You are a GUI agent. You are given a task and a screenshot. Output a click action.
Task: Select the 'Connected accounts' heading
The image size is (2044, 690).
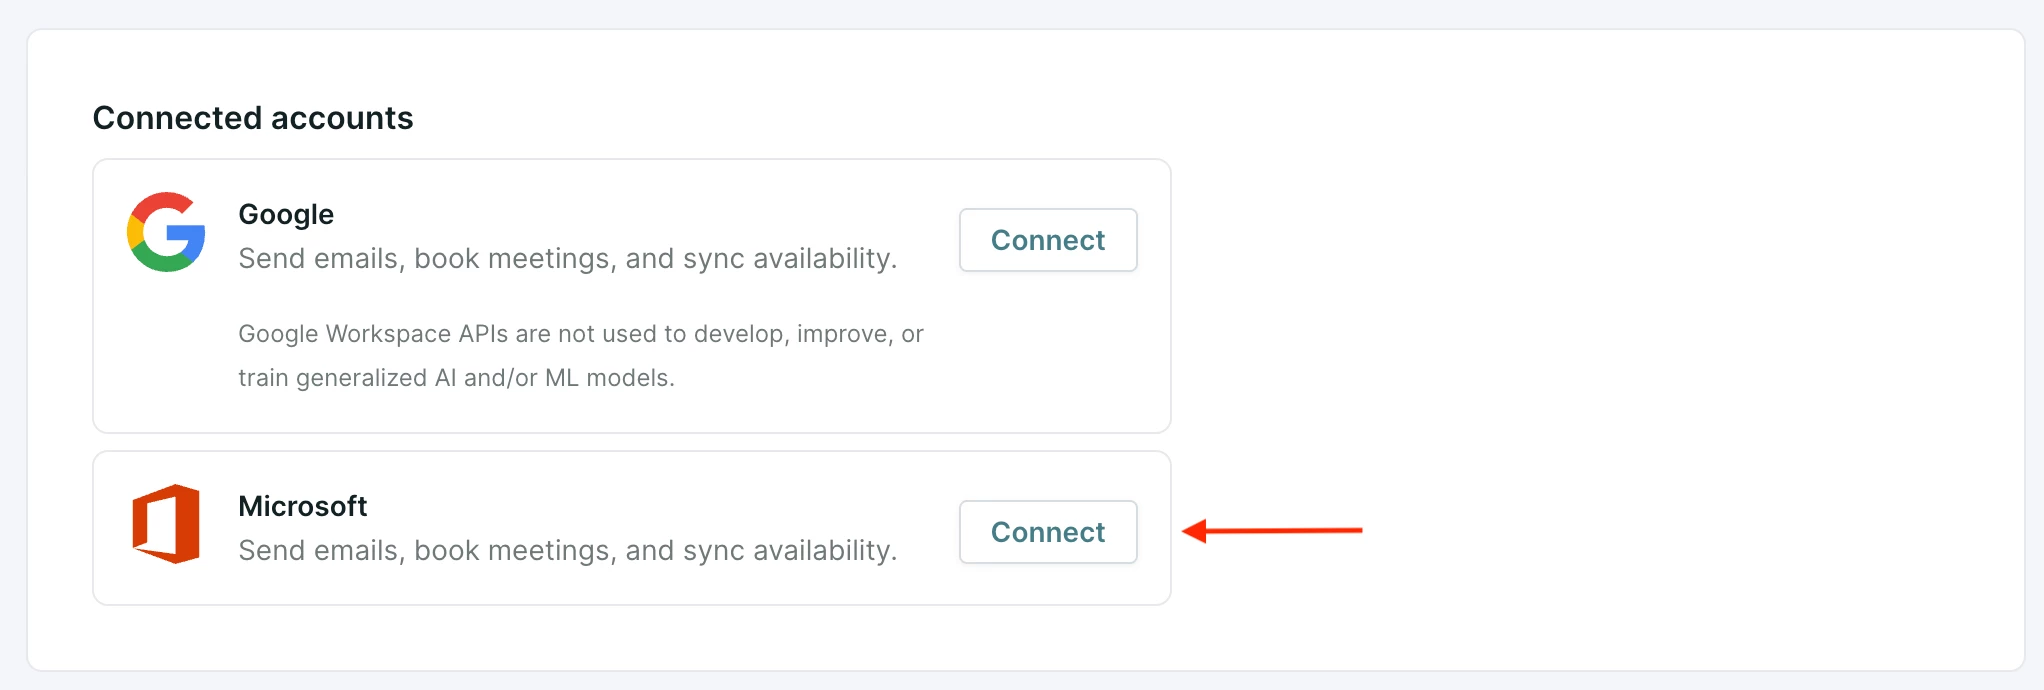coord(253,118)
